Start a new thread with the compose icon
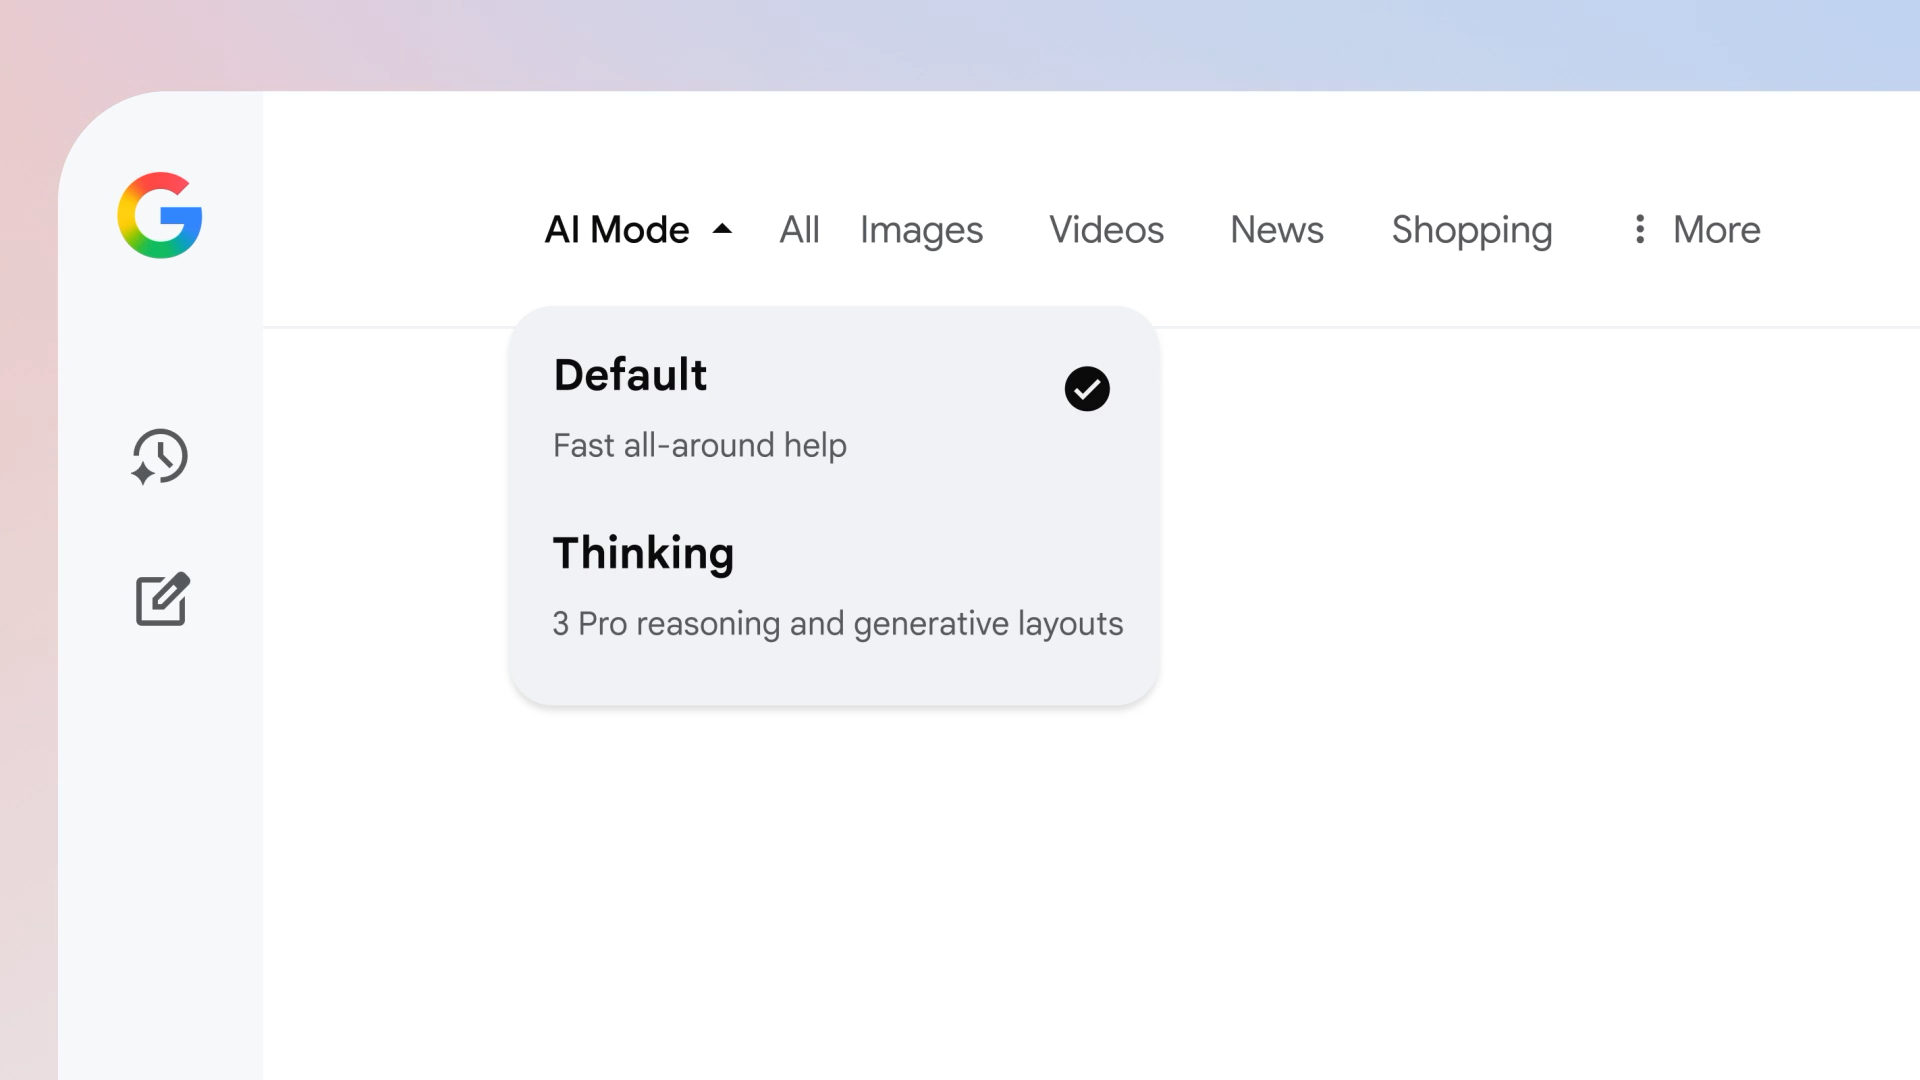Image resolution: width=1920 pixels, height=1080 pixels. pyautogui.click(x=162, y=600)
